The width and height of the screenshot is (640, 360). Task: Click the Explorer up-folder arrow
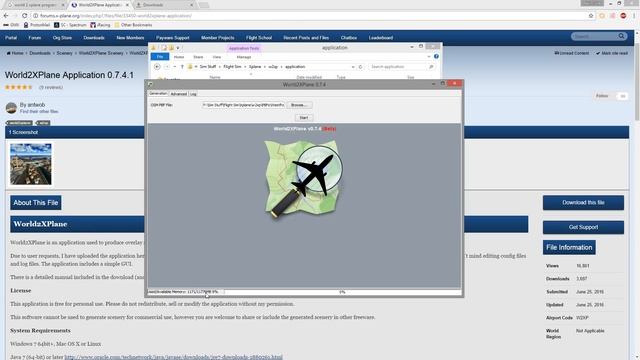[x=182, y=67]
